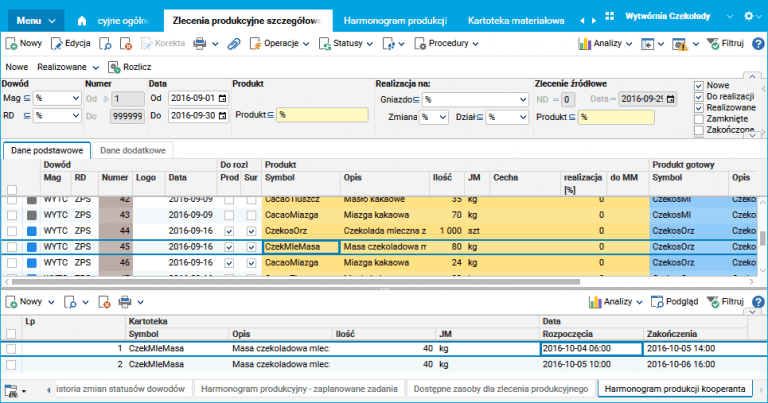768x403 pixels.
Task: Click the delete icon in lower toolbar
Action: pyautogui.click(x=104, y=302)
